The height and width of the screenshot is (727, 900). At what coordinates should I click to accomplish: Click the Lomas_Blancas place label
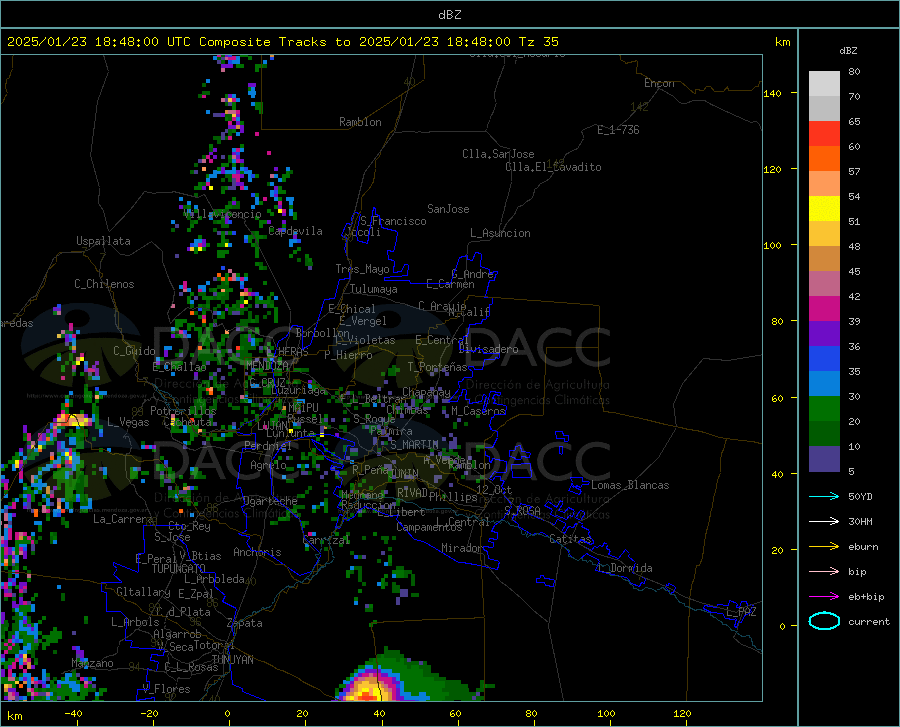tap(630, 485)
